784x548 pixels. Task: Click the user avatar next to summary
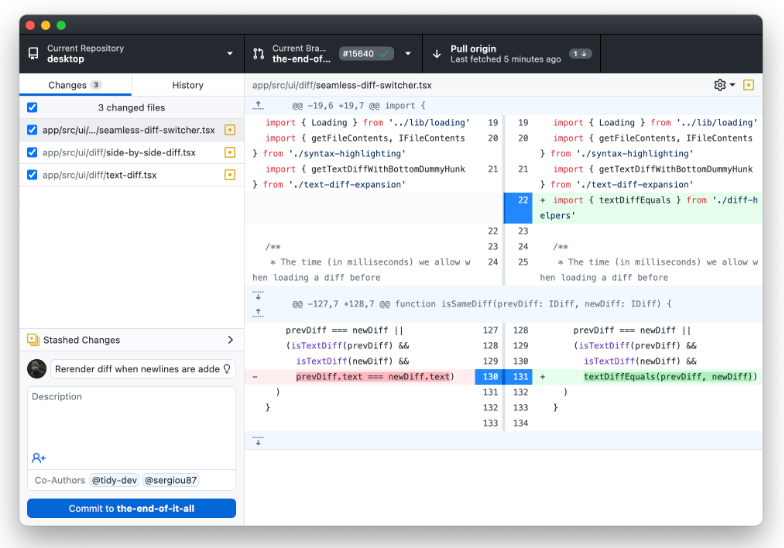pyautogui.click(x=36, y=369)
